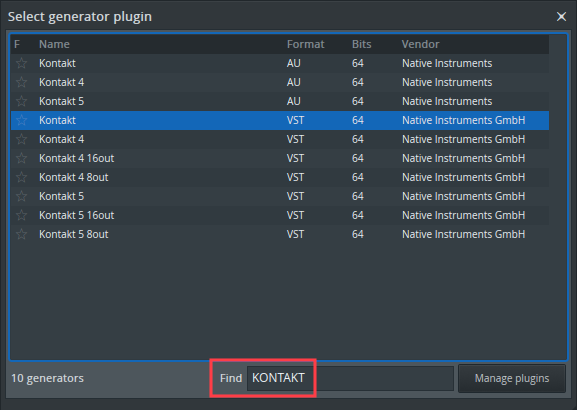This screenshot has height=410, width=577.
Task: Favorite Kontakt 4 8out star
Action: (x=21, y=177)
